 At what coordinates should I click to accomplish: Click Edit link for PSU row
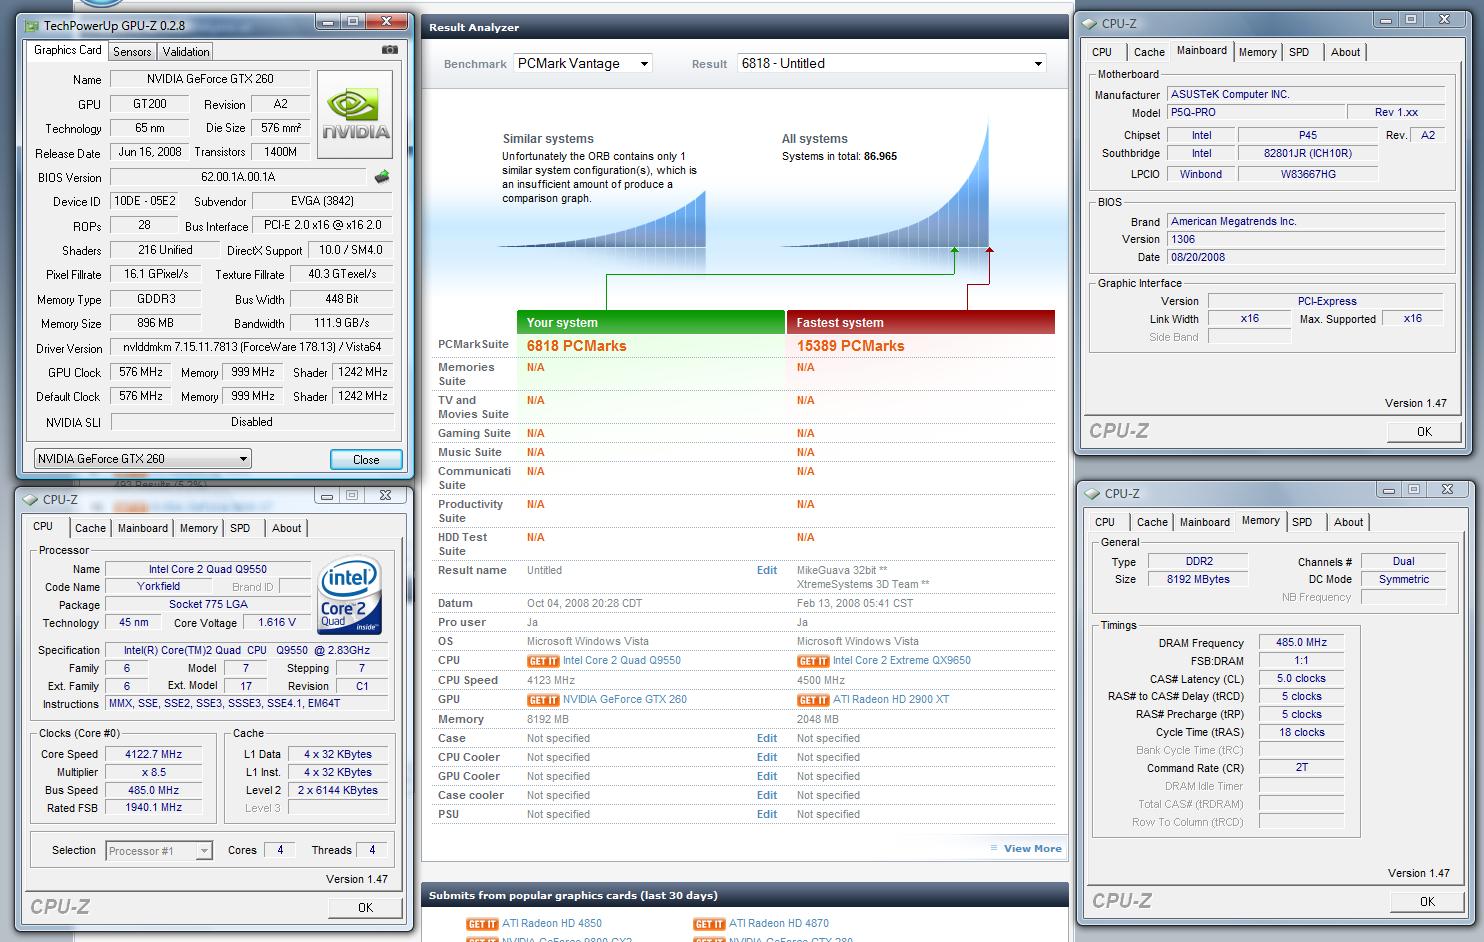coord(767,815)
